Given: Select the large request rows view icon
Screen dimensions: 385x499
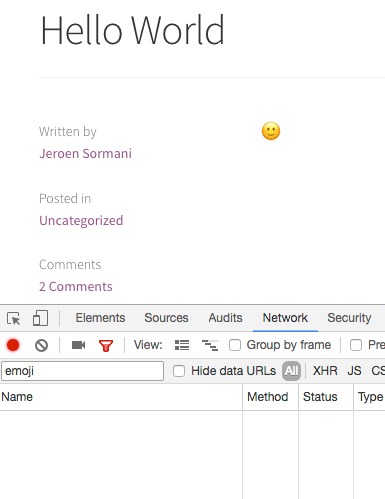Looking at the screenshot, I should 182,345.
